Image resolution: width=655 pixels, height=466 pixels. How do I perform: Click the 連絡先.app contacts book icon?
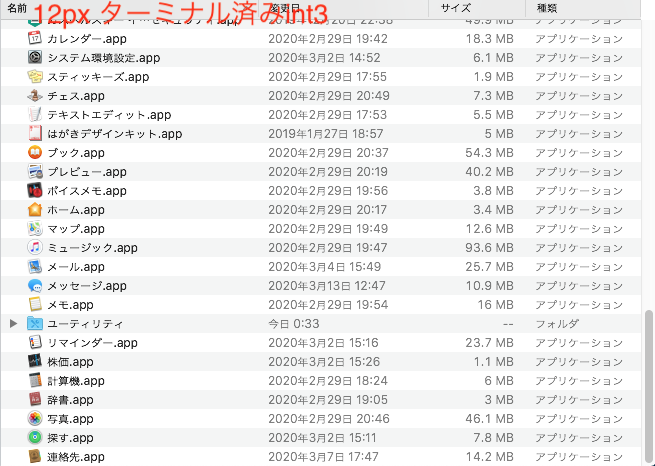pos(35,456)
